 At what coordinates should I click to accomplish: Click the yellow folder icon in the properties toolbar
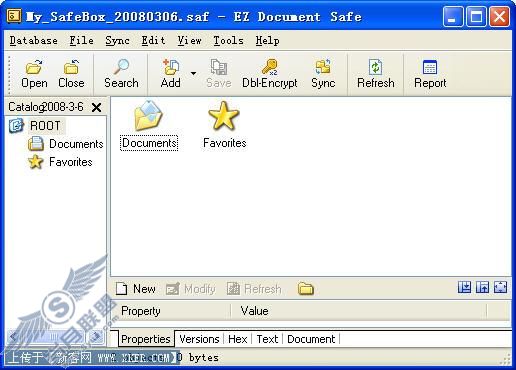[306, 288]
